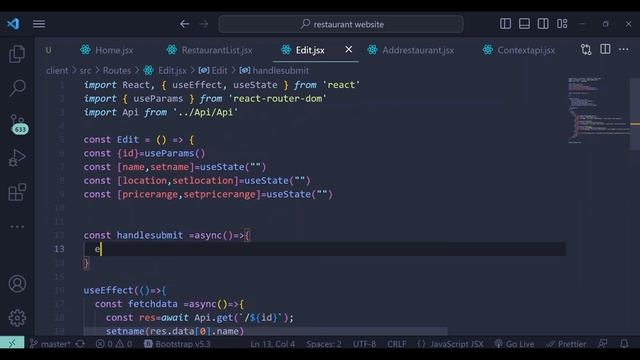This screenshot has width=640, height=360.
Task: Open the Extensions view
Action: tap(17, 192)
